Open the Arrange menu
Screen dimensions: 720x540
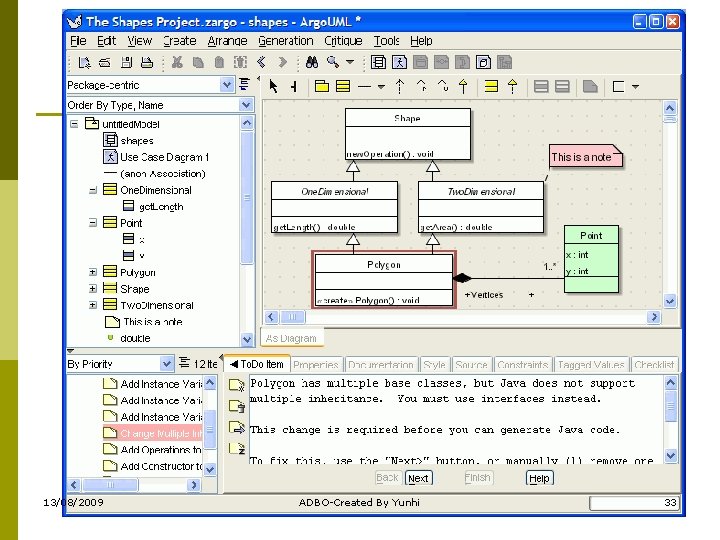pyautogui.click(x=227, y=41)
